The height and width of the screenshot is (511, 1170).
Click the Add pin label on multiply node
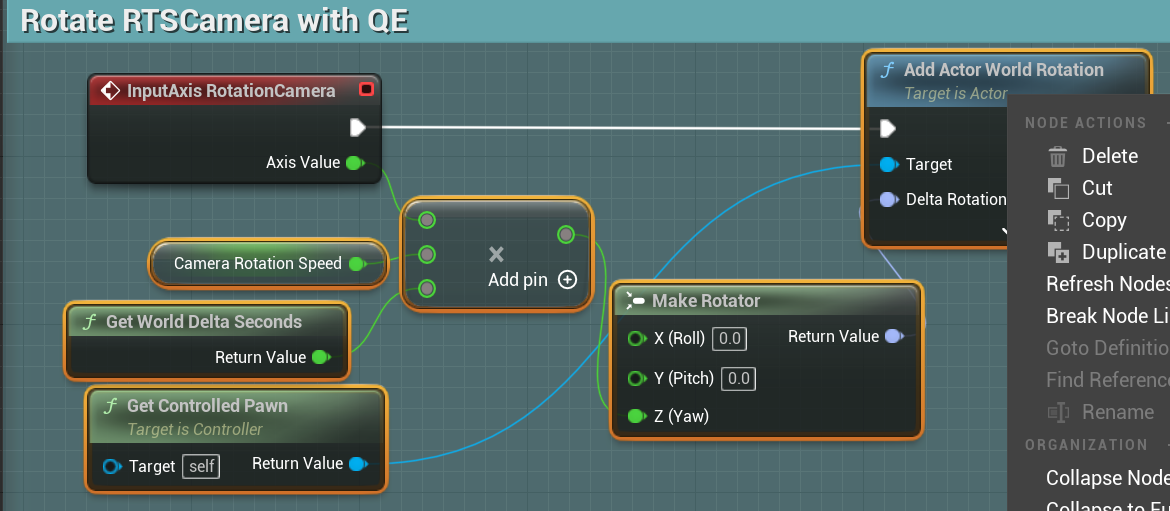point(518,280)
